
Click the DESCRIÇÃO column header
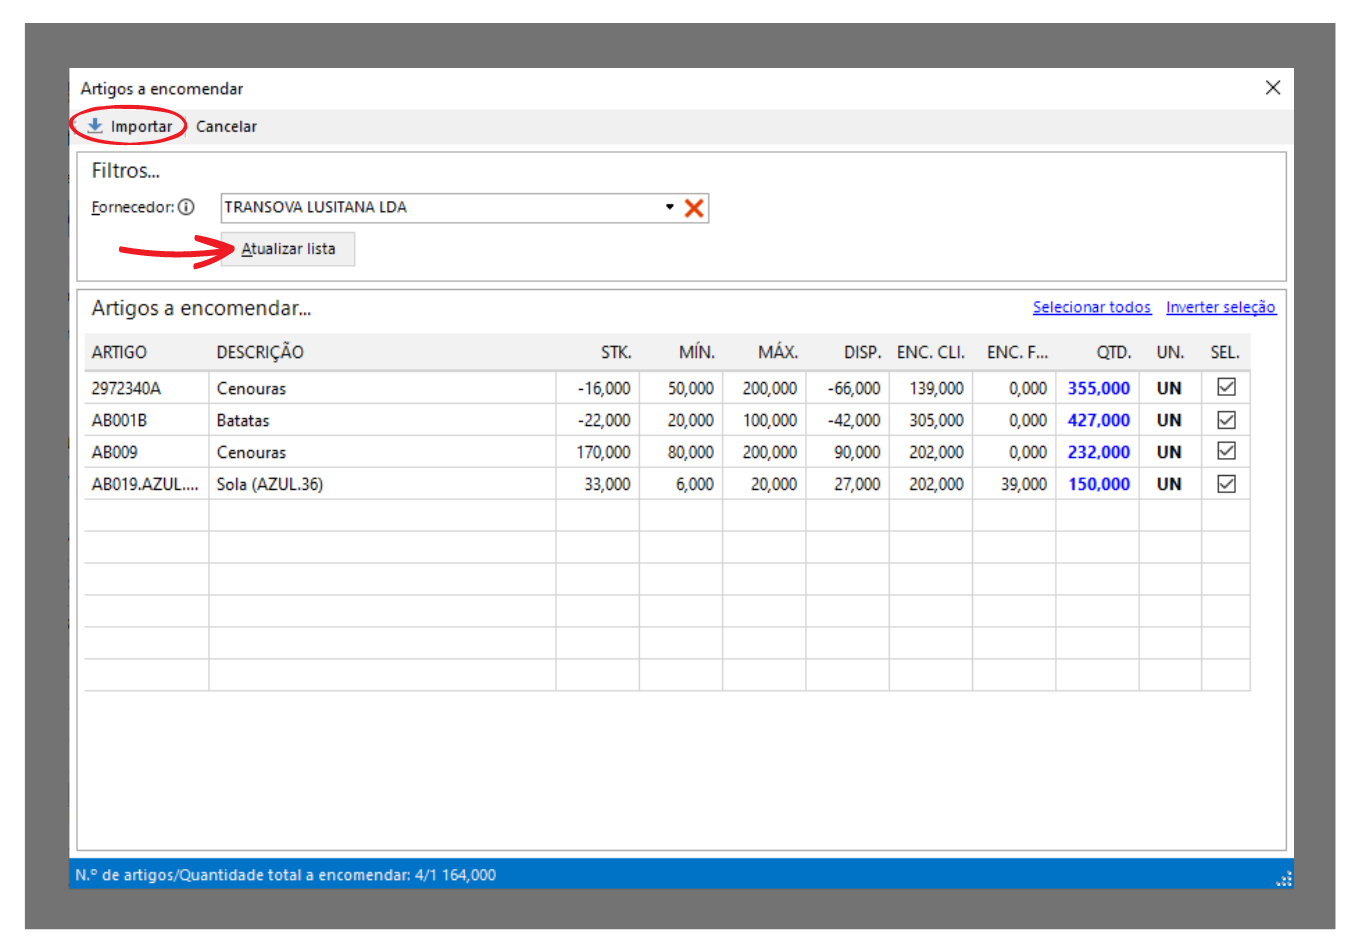[x=260, y=352]
